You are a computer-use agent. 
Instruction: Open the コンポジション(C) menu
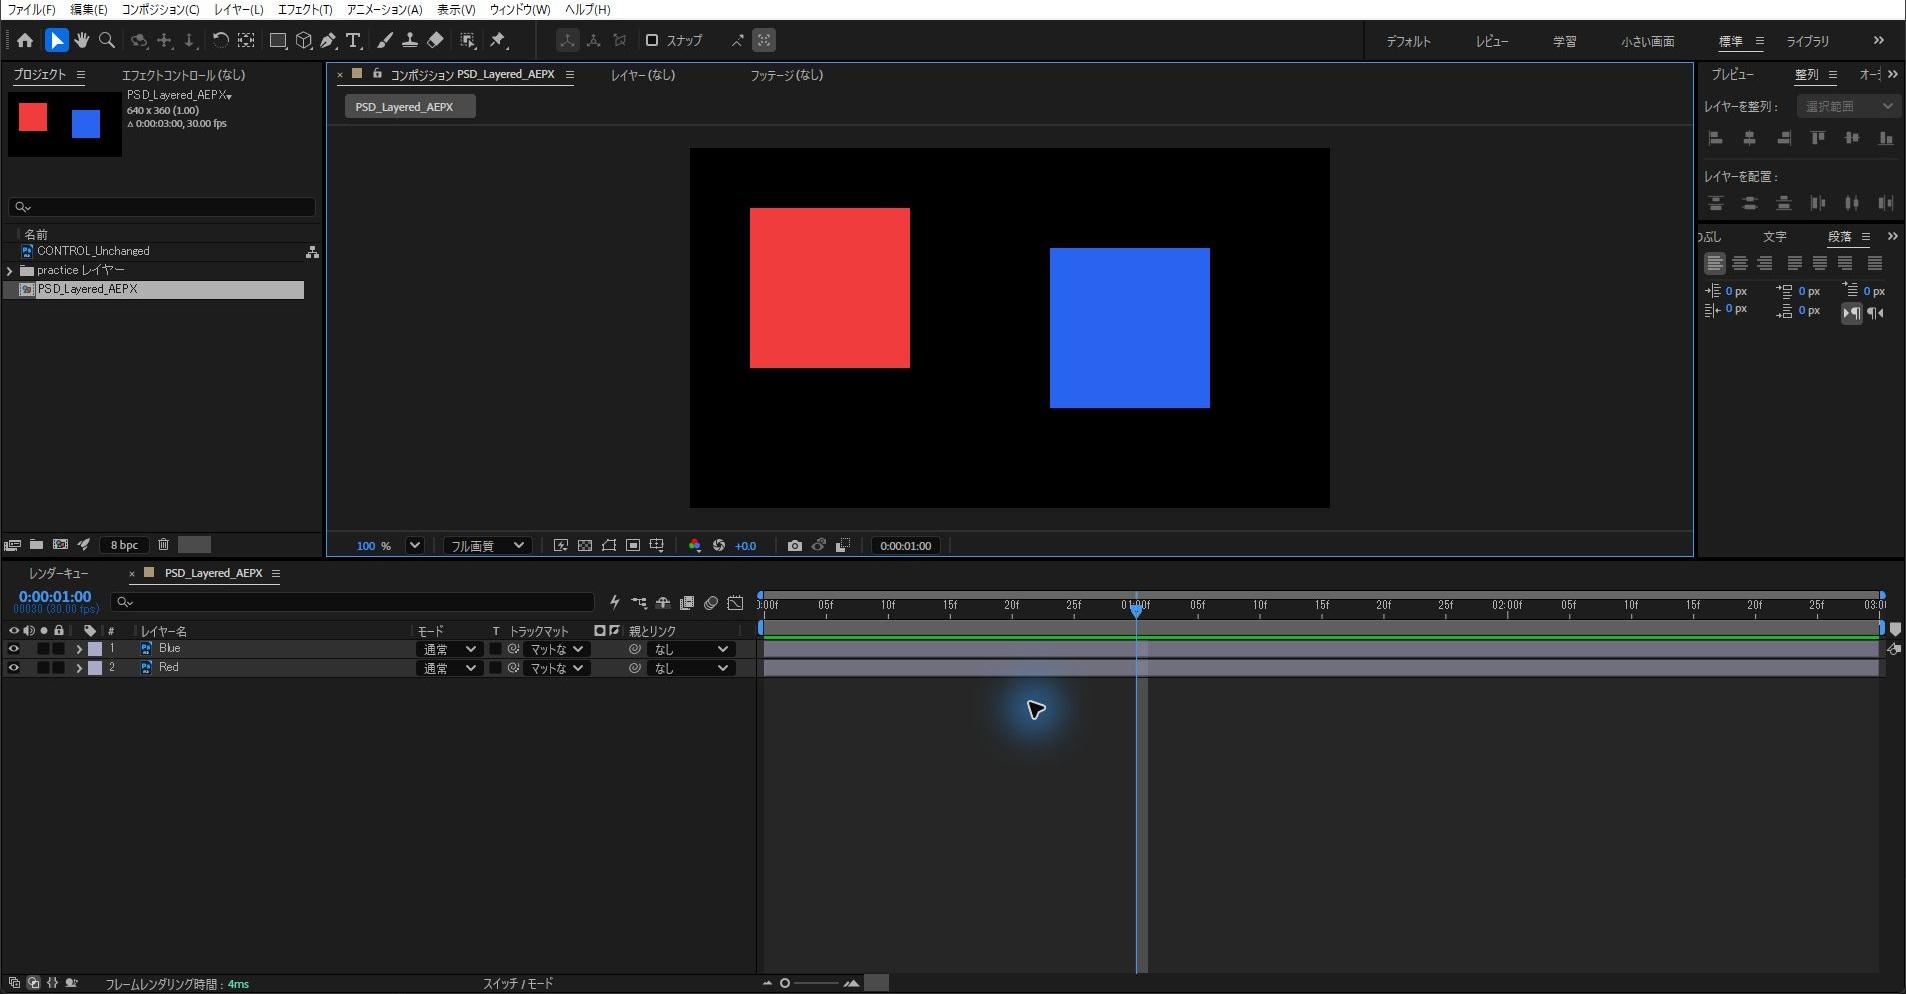tap(160, 9)
